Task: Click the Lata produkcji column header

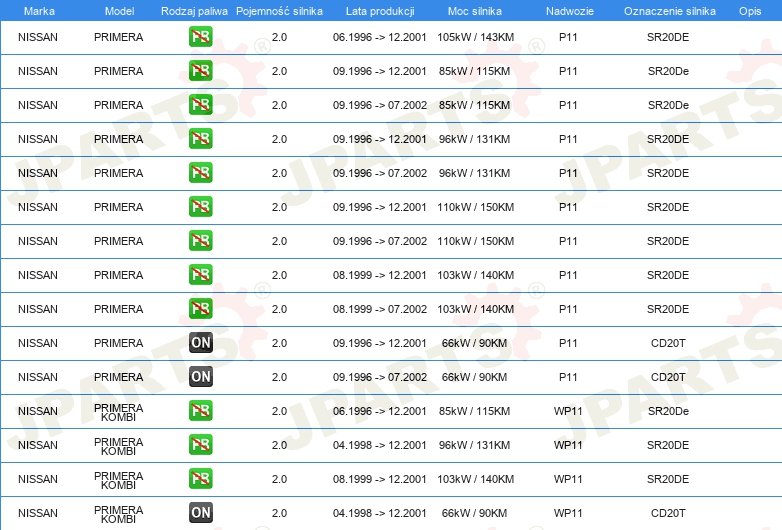Action: 380,11
